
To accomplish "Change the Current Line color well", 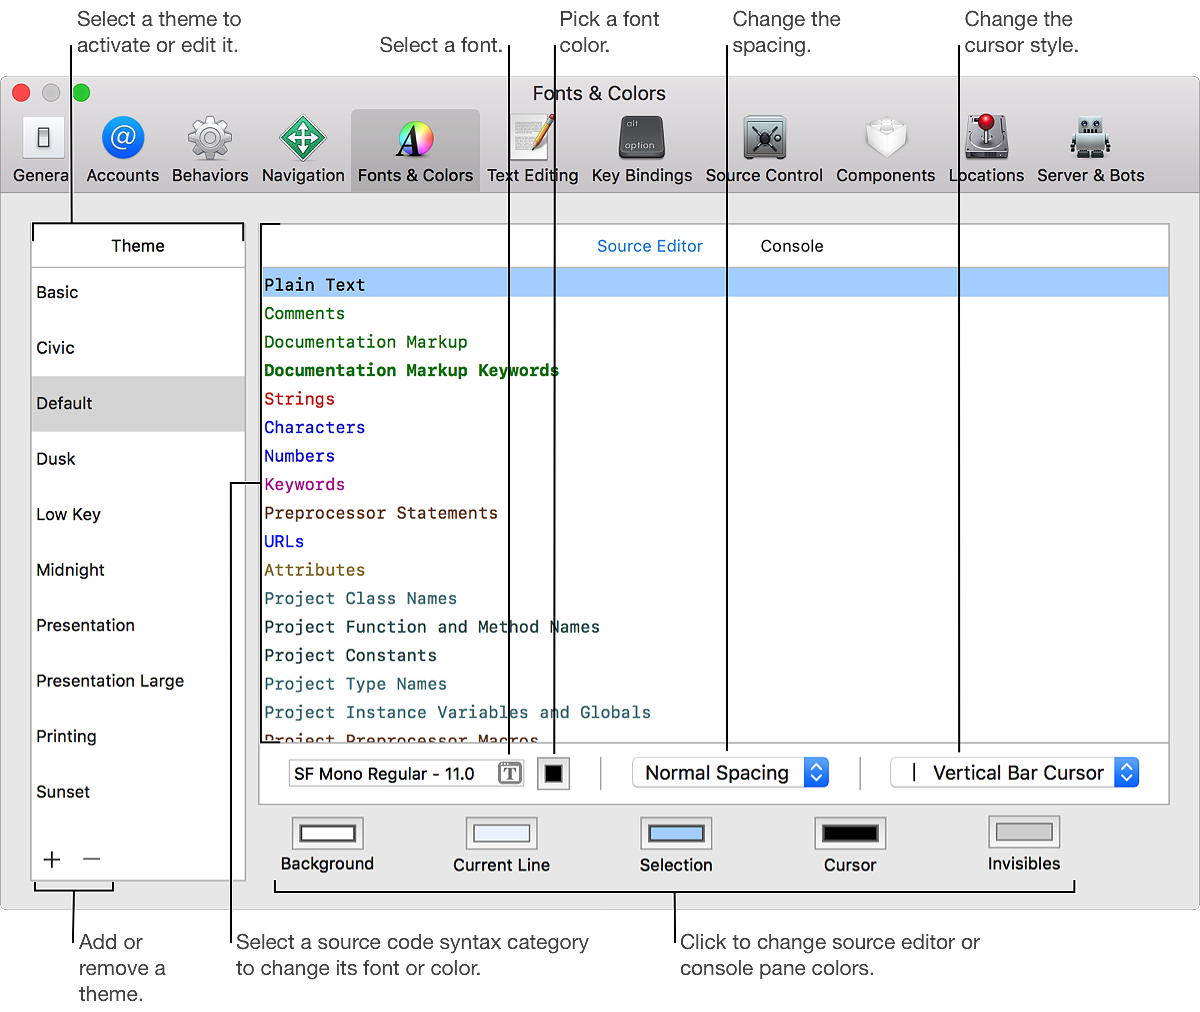I will coord(501,833).
